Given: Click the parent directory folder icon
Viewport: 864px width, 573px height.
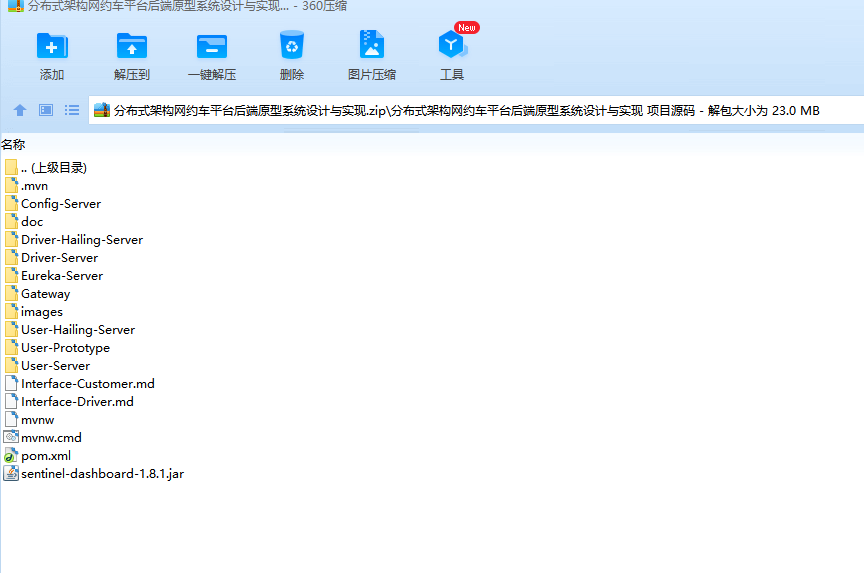Looking at the screenshot, I should pyautogui.click(x=11, y=167).
